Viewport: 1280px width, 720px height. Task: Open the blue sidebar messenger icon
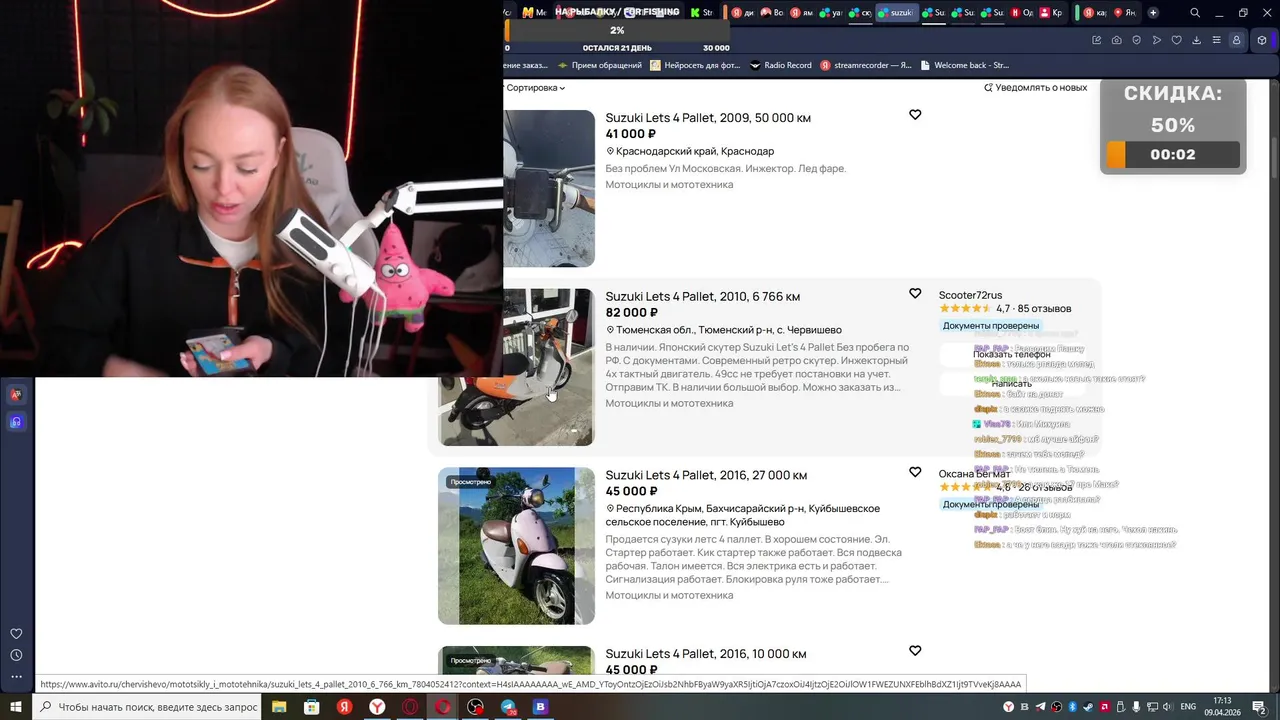[x=16, y=422]
